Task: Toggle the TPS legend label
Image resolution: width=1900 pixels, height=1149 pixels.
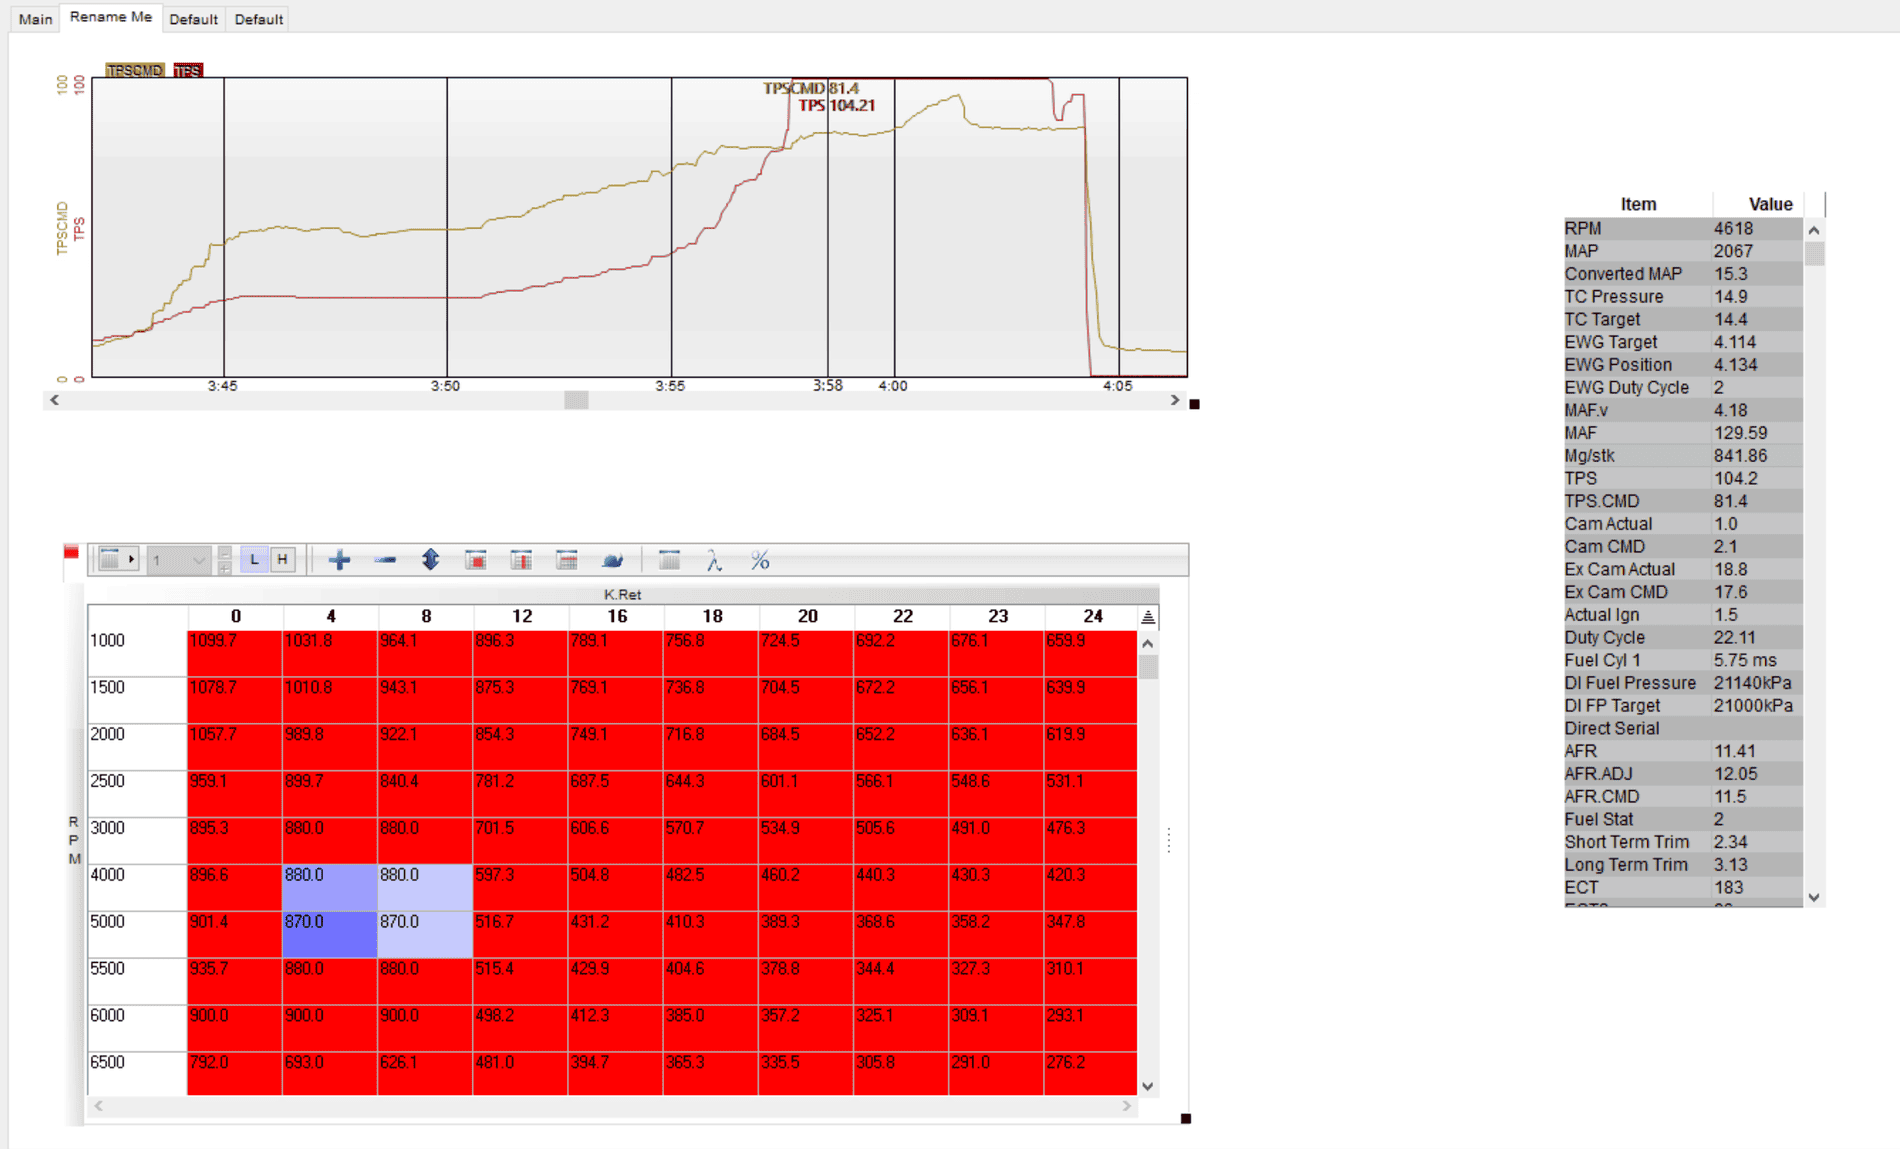Action: coord(188,70)
